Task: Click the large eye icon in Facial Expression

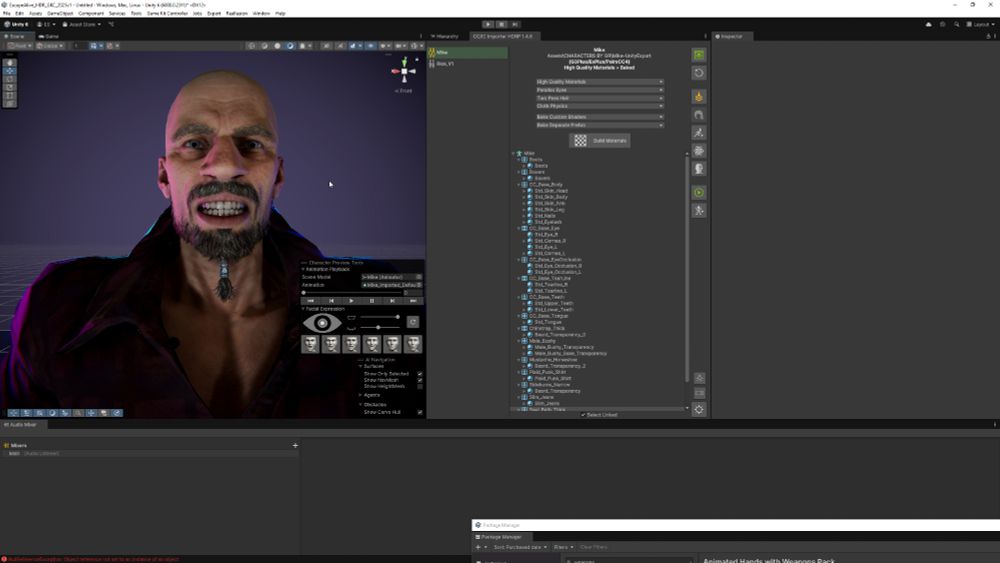Action: [321, 323]
